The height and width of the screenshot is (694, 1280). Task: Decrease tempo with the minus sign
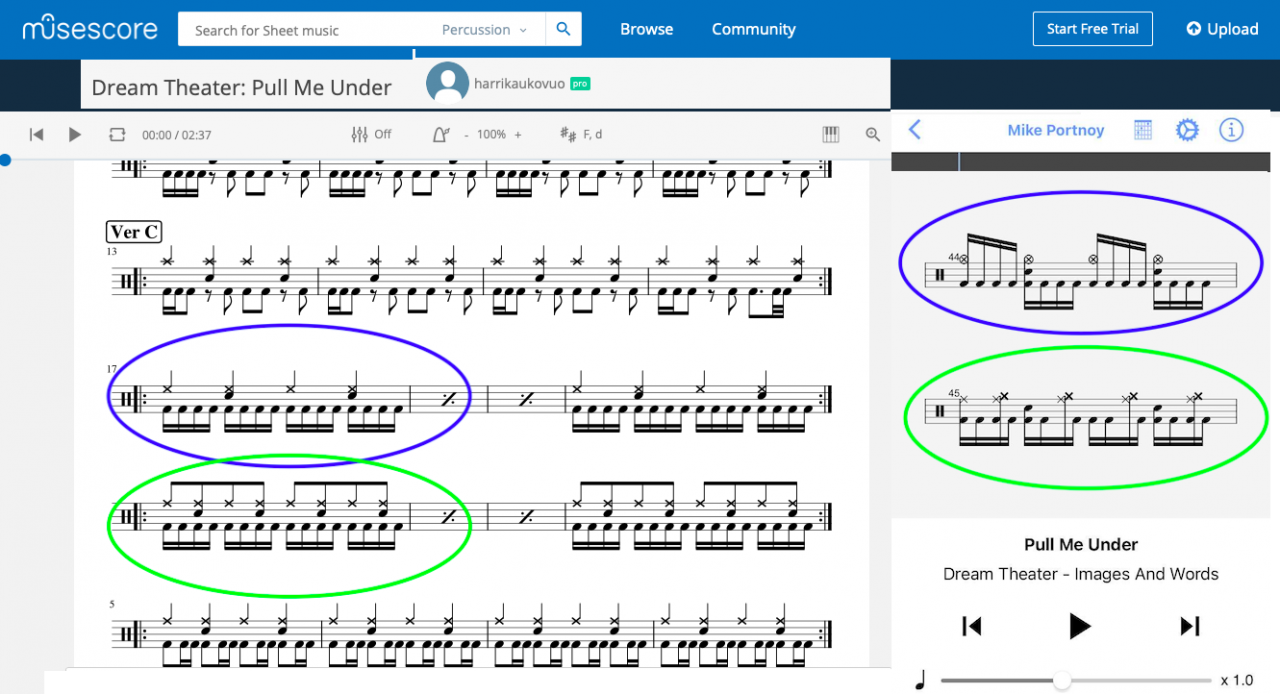point(466,134)
